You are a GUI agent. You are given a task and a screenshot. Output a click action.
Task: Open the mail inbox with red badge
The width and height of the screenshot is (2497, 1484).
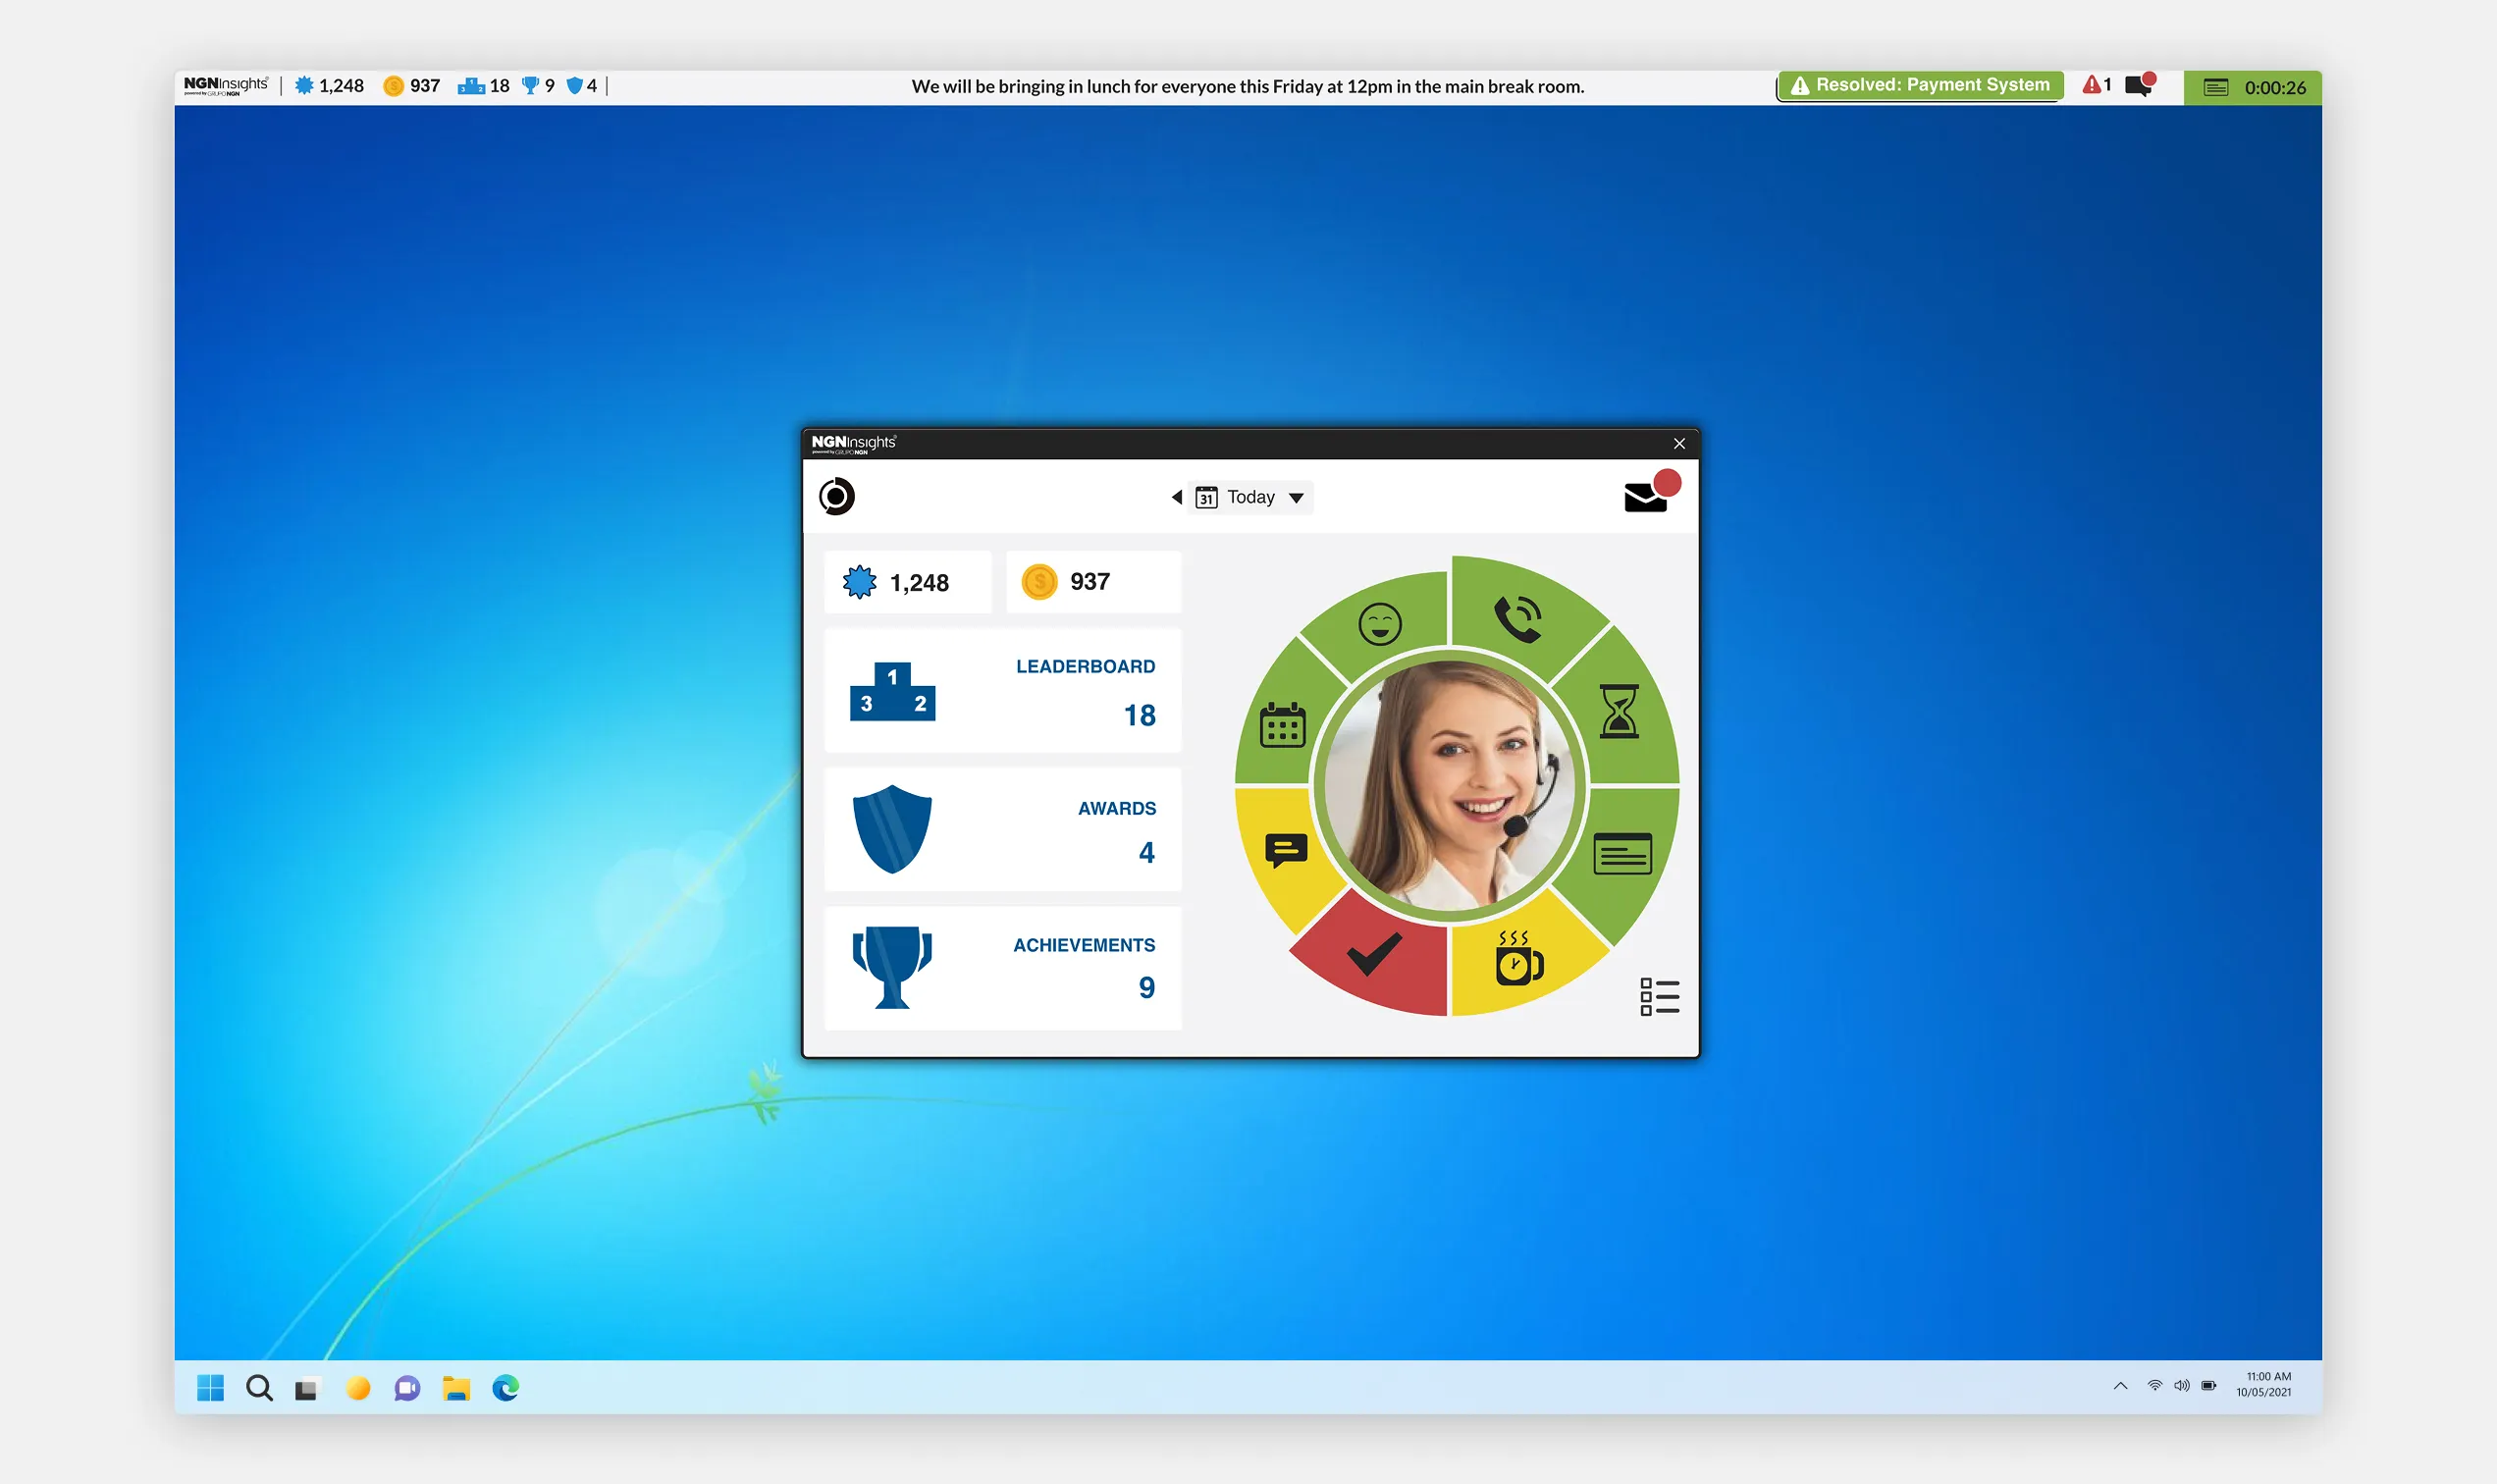[x=1650, y=493]
